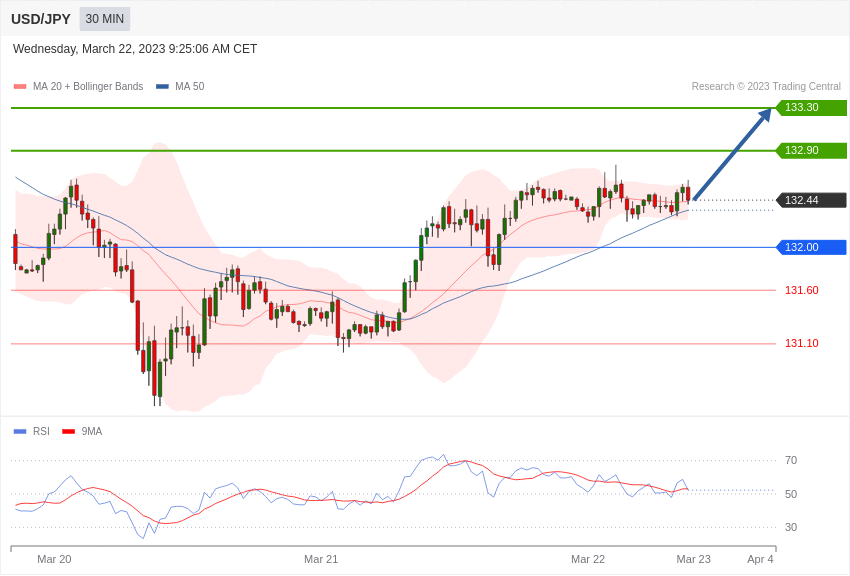Click the '9MA' legend label

pyautogui.click(x=92, y=431)
